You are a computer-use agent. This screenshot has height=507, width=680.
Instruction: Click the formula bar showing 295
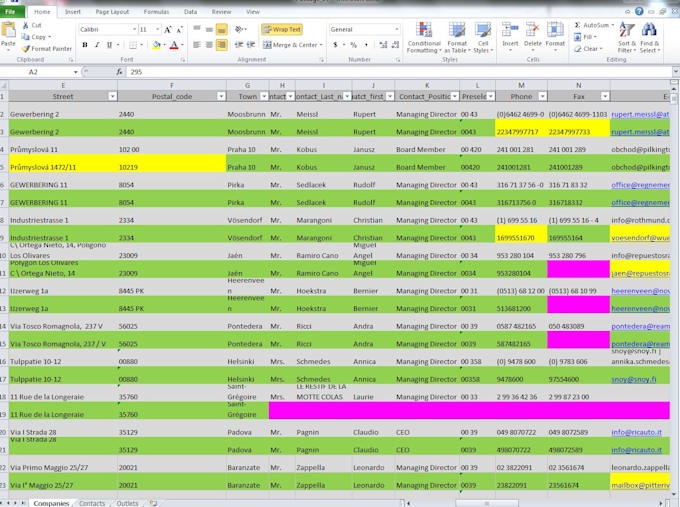[x=399, y=72]
